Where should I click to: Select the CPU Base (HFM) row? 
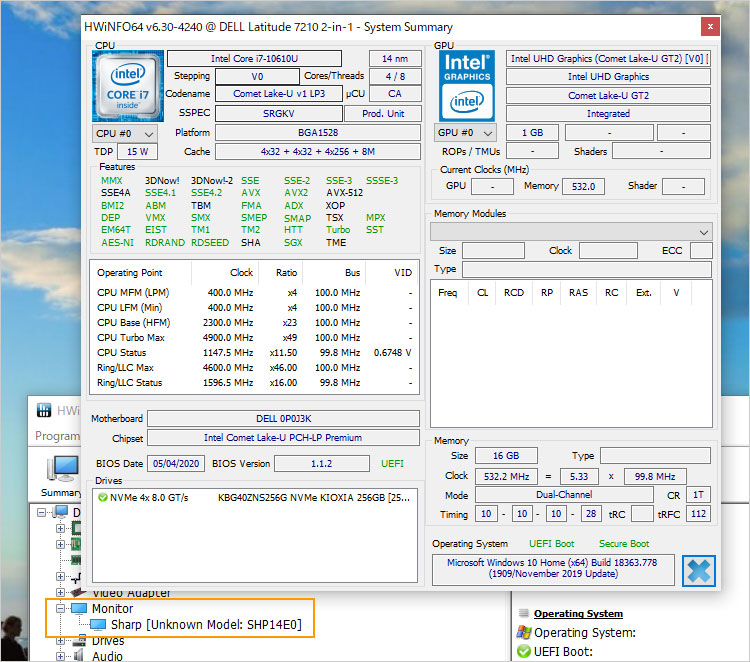pos(254,323)
